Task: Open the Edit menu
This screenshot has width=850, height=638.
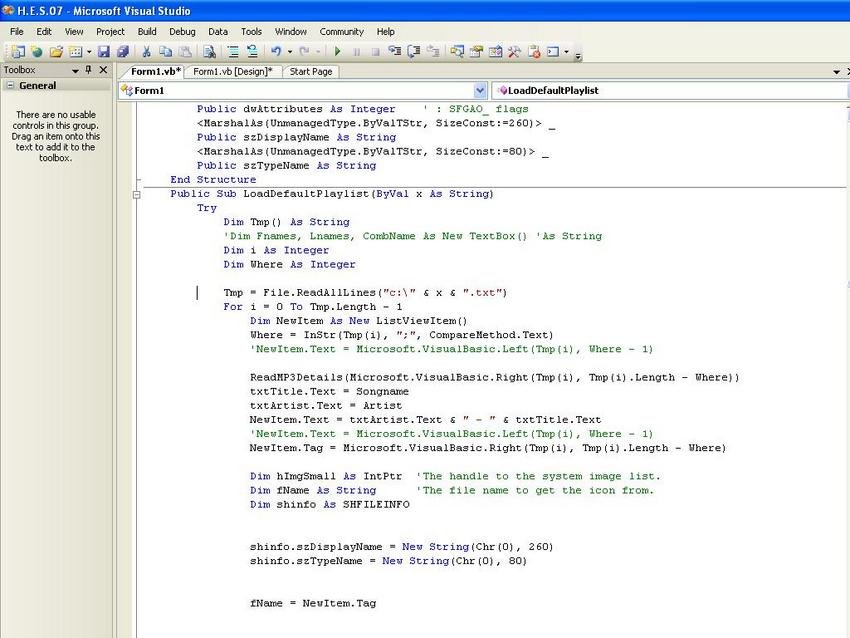Action: tap(44, 31)
